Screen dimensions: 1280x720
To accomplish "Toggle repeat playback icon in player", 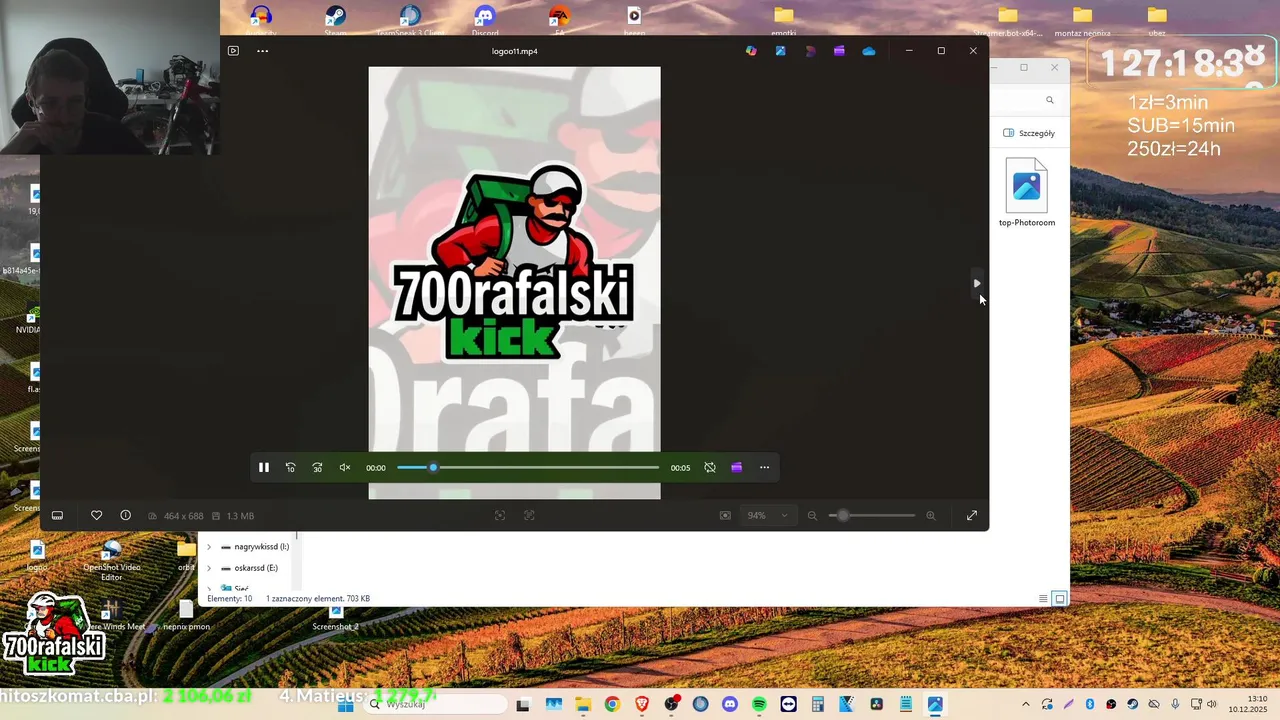I will coord(710,467).
